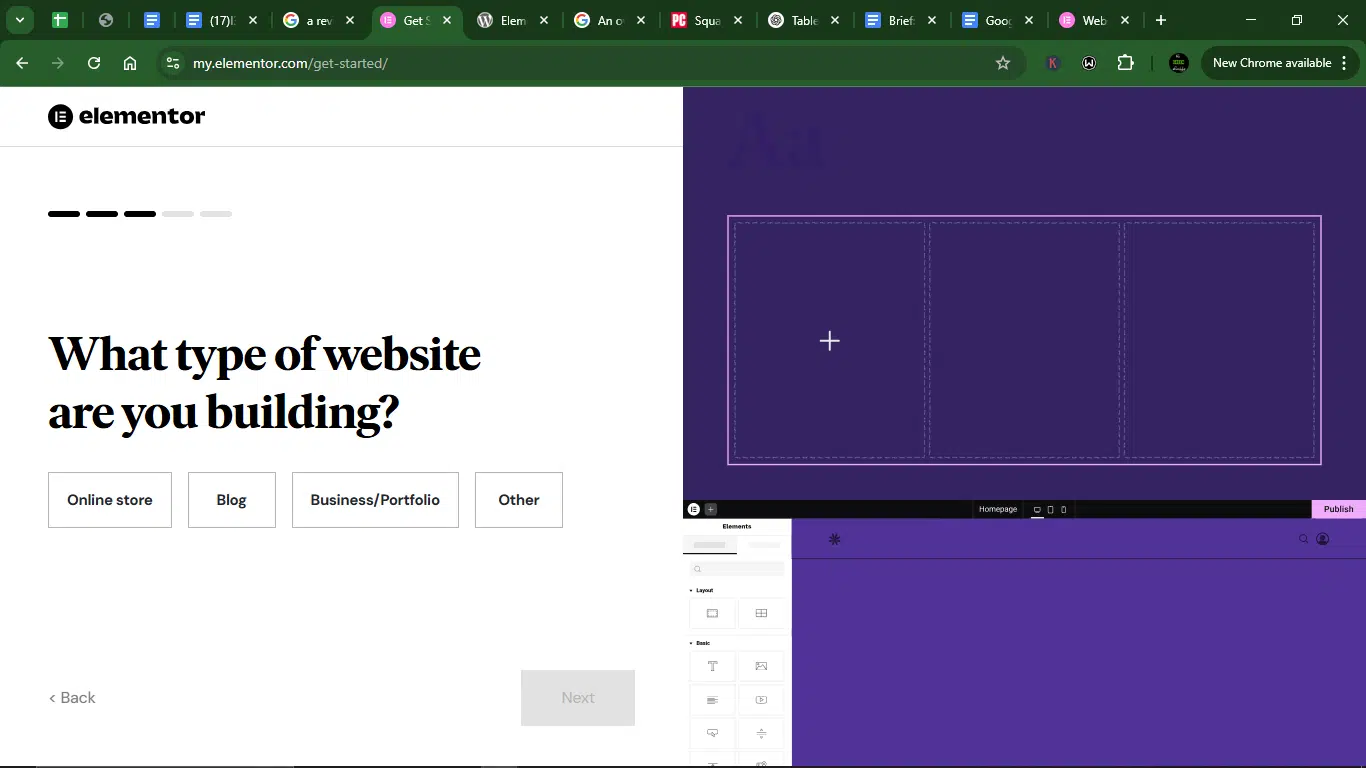Click the browser back arrow
The width and height of the screenshot is (1366, 768).
(x=22, y=63)
